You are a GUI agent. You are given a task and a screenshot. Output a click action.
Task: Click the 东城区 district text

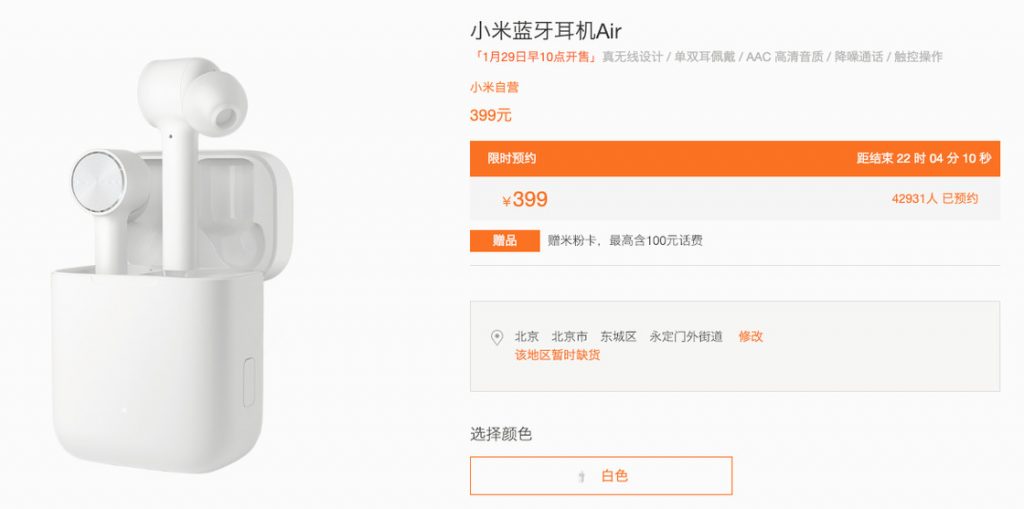click(618, 337)
